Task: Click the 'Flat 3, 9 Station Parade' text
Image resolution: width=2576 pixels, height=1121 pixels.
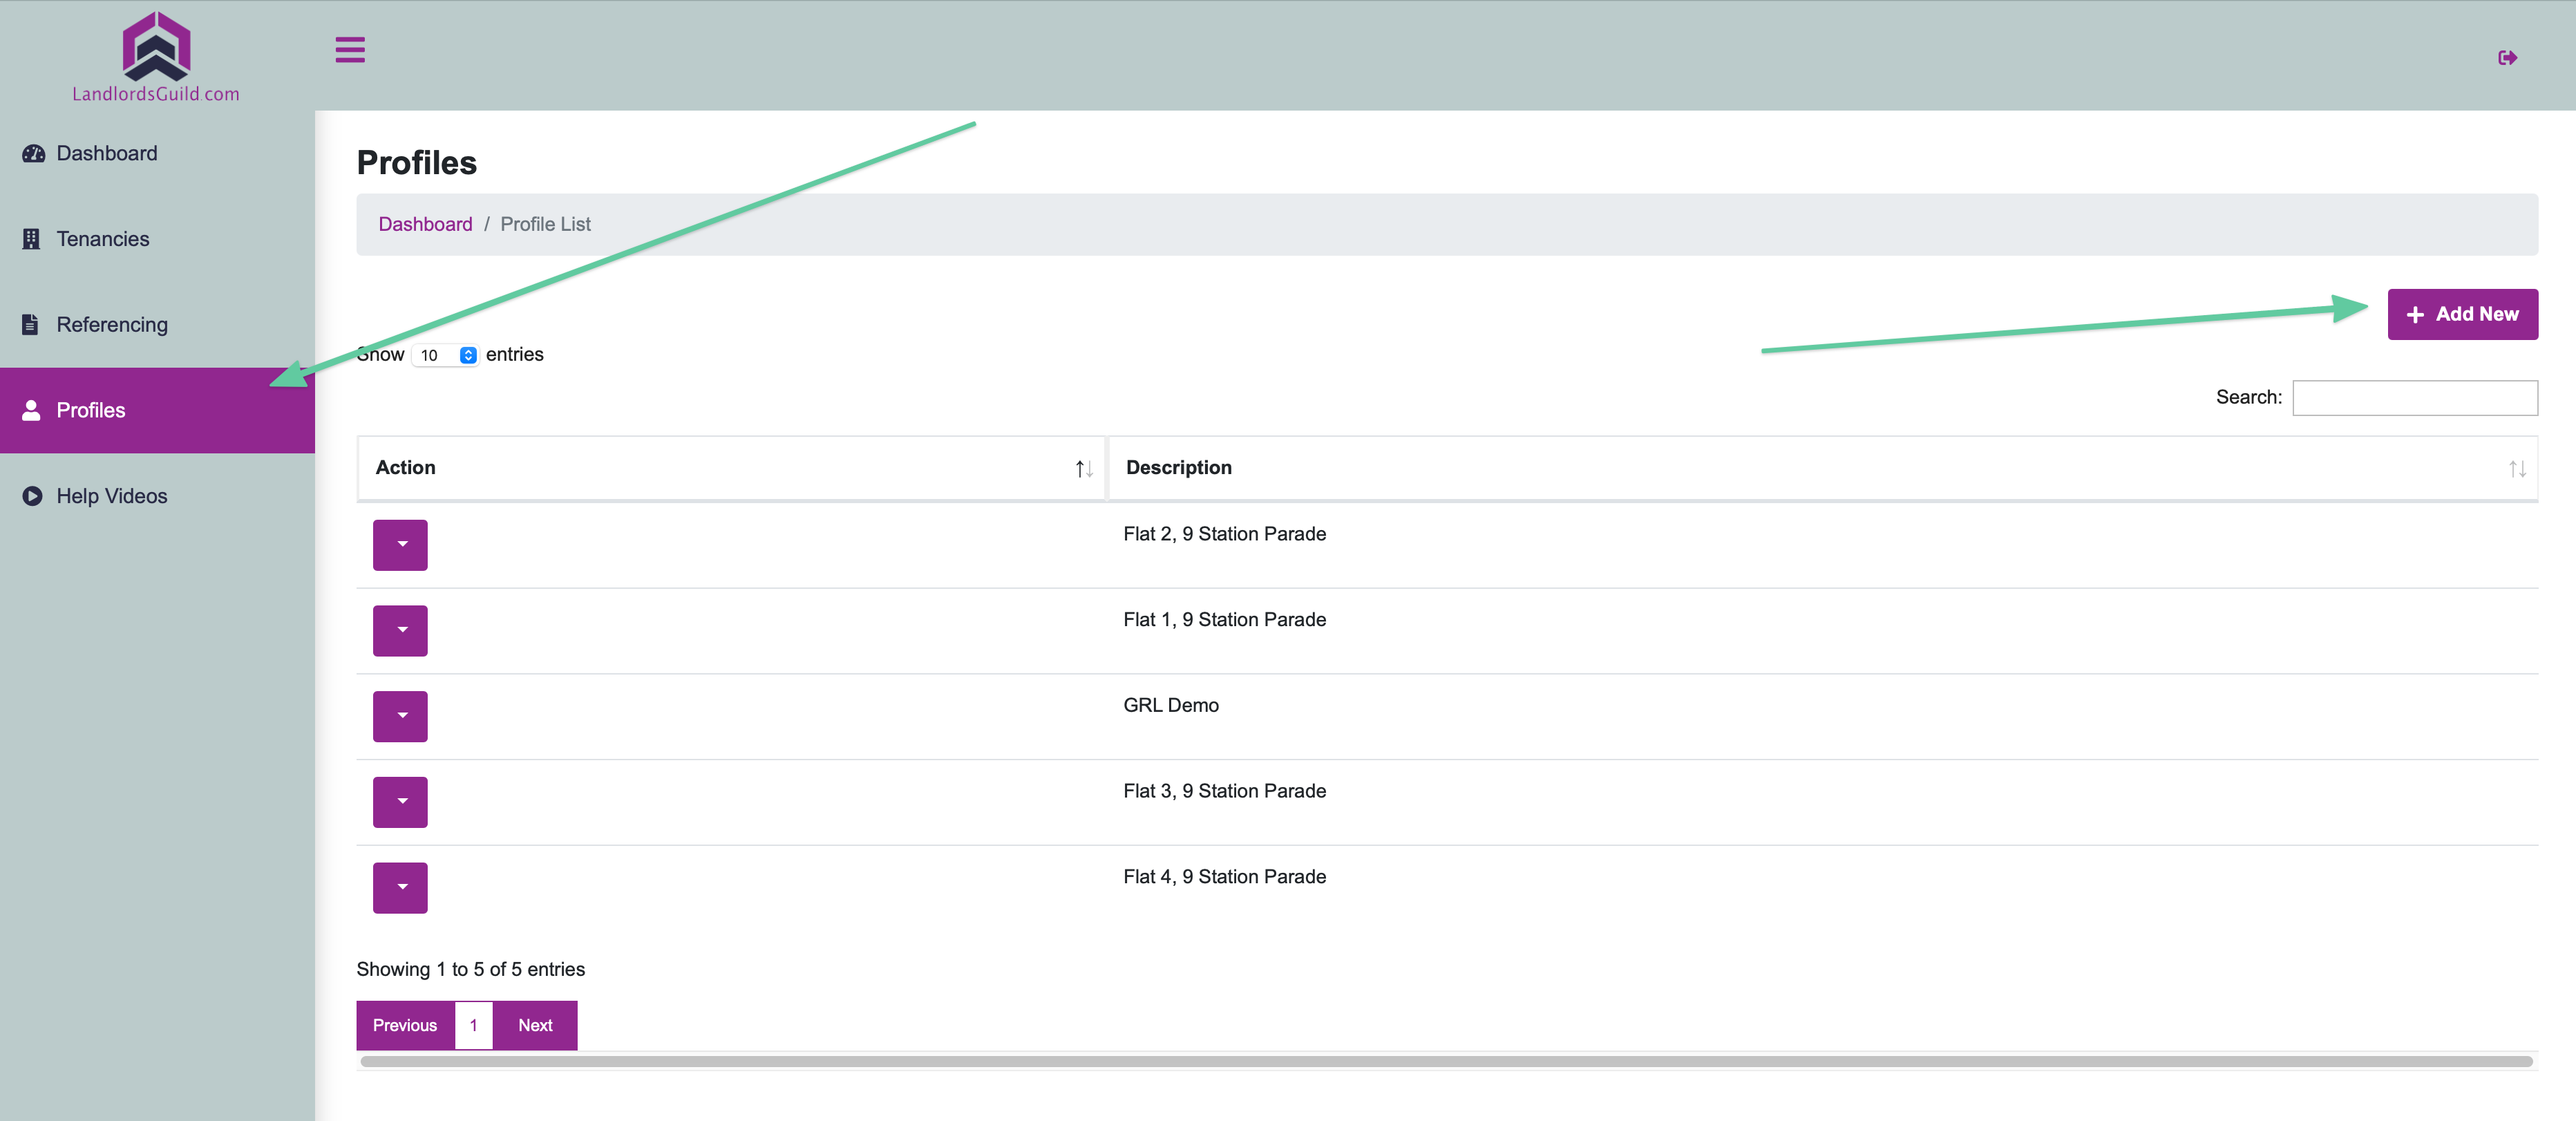Action: point(1224,791)
